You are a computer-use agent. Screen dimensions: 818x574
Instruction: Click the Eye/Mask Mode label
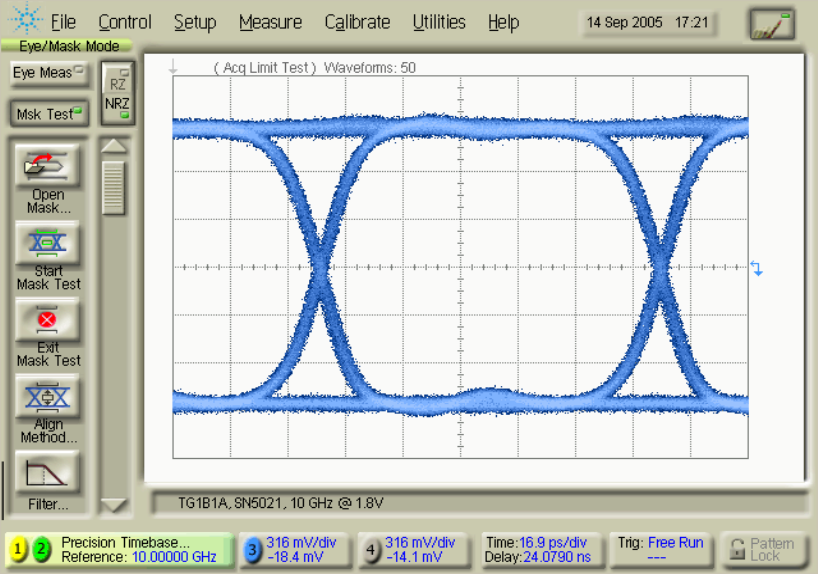point(69,46)
